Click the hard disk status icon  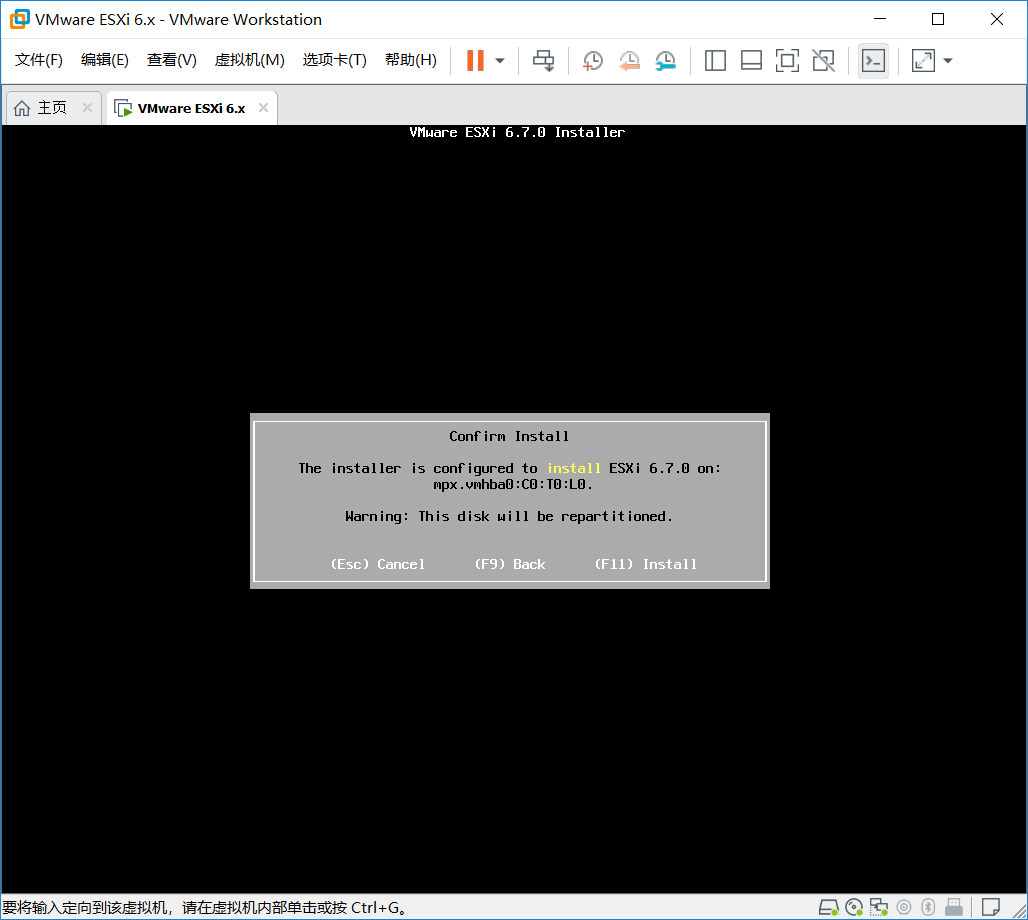click(829, 907)
